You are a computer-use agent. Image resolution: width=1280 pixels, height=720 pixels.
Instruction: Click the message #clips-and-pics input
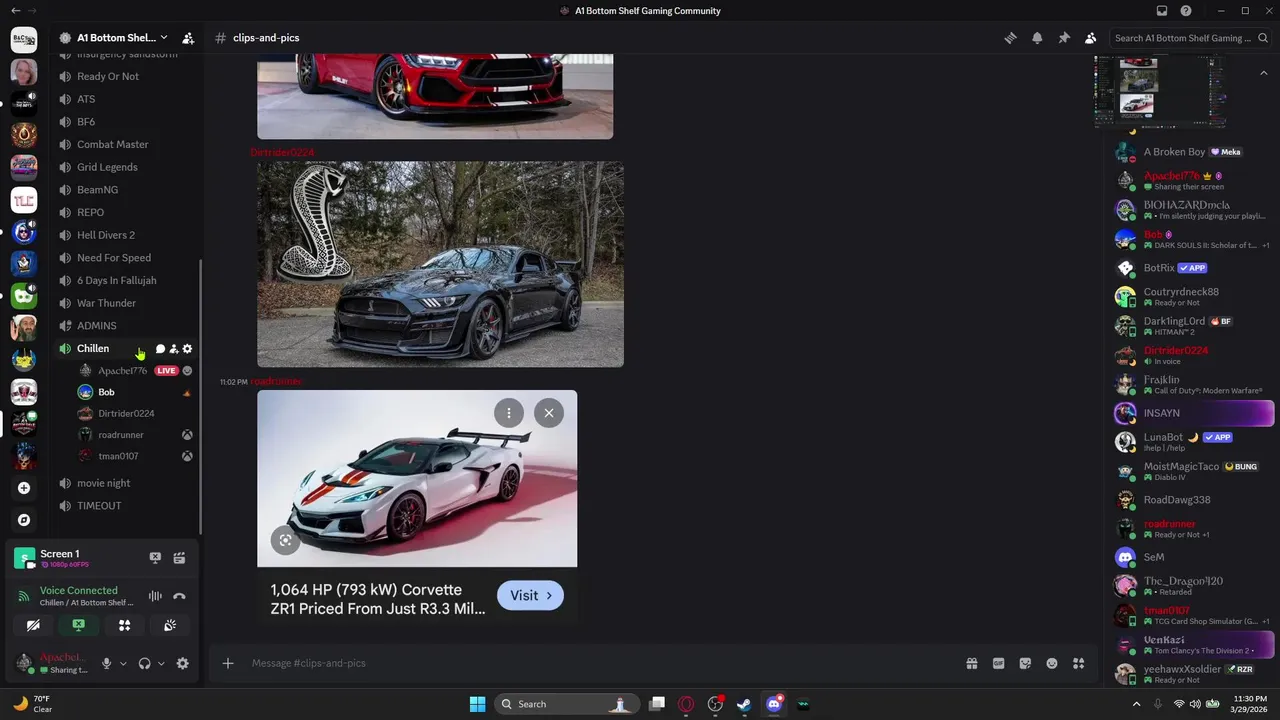pyautogui.click(x=600, y=663)
